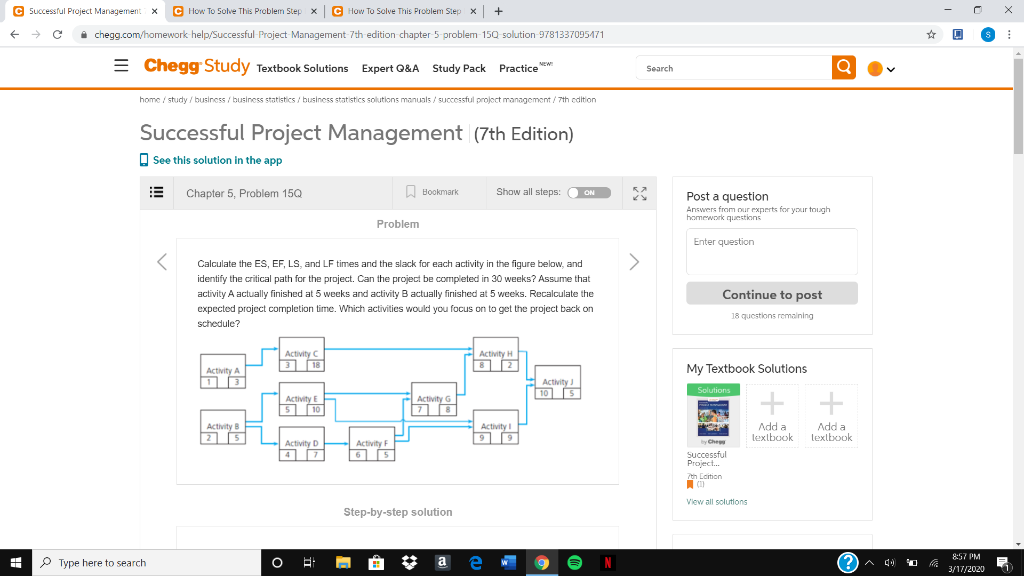Click the Chegg Study logo
Viewport: 1024px width, 576px height.
(197, 66)
